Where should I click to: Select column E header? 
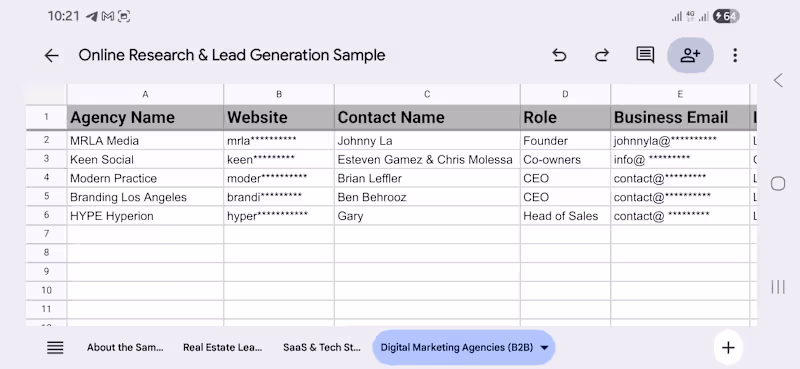680,94
